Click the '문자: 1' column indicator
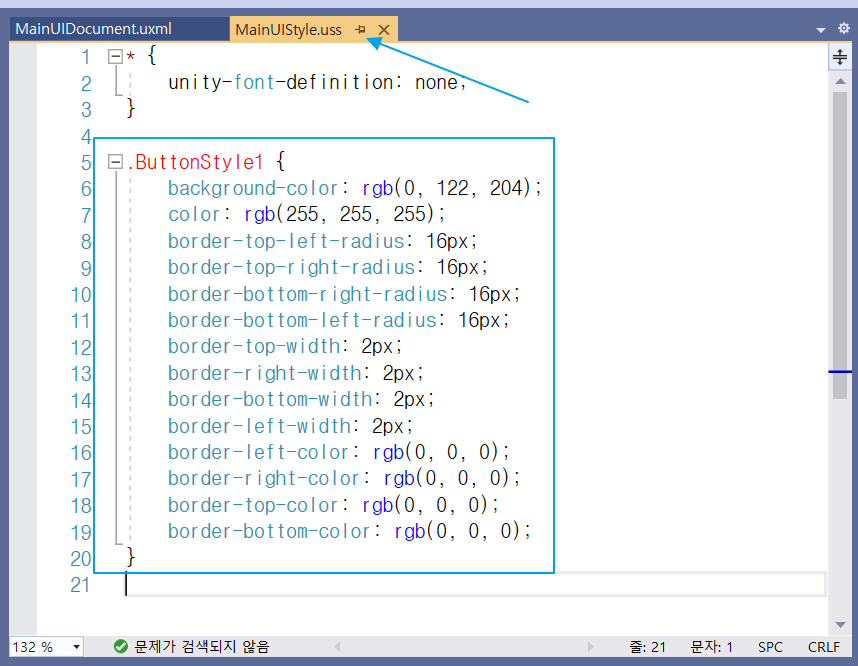The image size is (858, 666). point(711,647)
